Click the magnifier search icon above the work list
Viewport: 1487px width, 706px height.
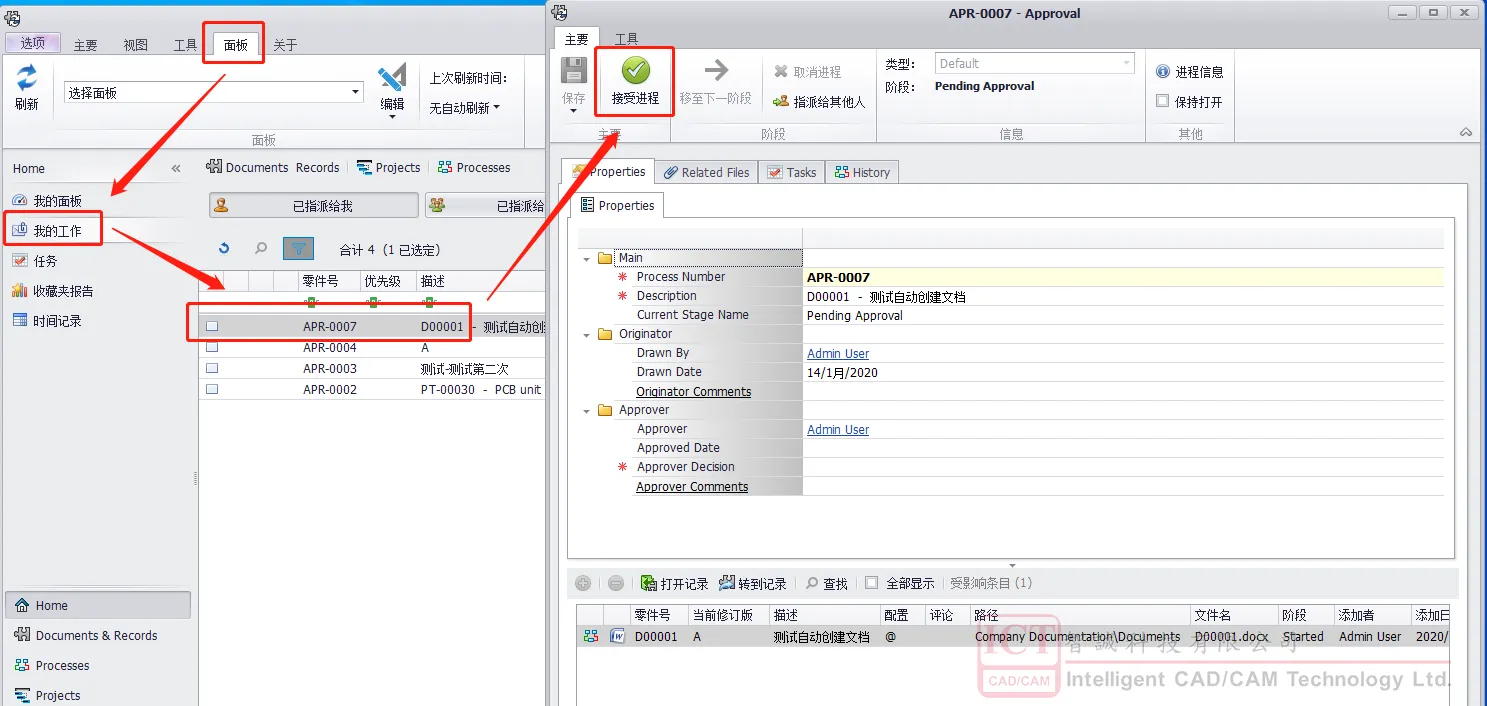(260, 249)
